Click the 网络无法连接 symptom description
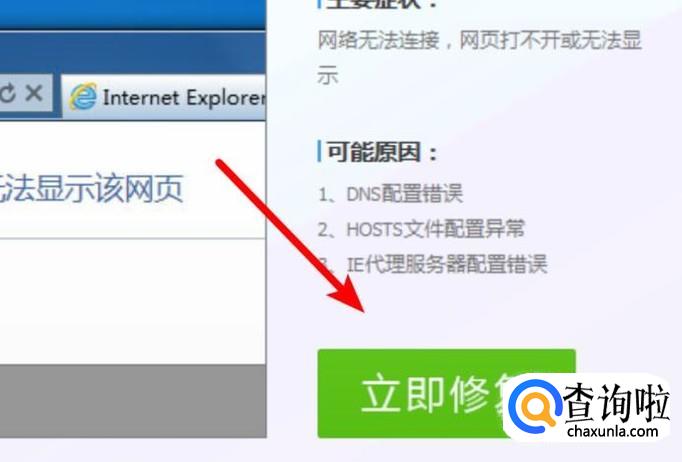Screen dimensions: 682x462 pyautogui.click(x=479, y=58)
